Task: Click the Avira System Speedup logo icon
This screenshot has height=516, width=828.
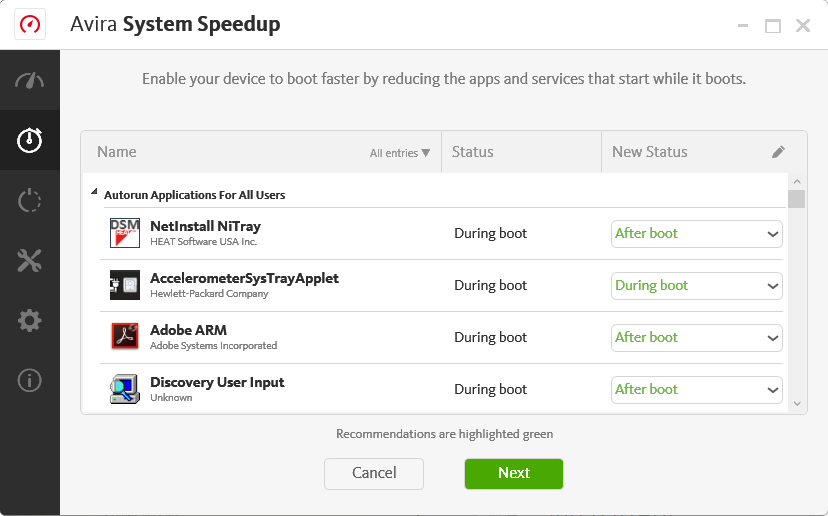Action: [x=30, y=24]
